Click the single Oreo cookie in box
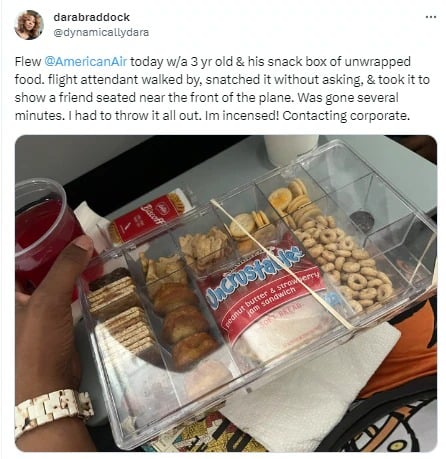This screenshot has width=446, height=459. (x=362, y=221)
